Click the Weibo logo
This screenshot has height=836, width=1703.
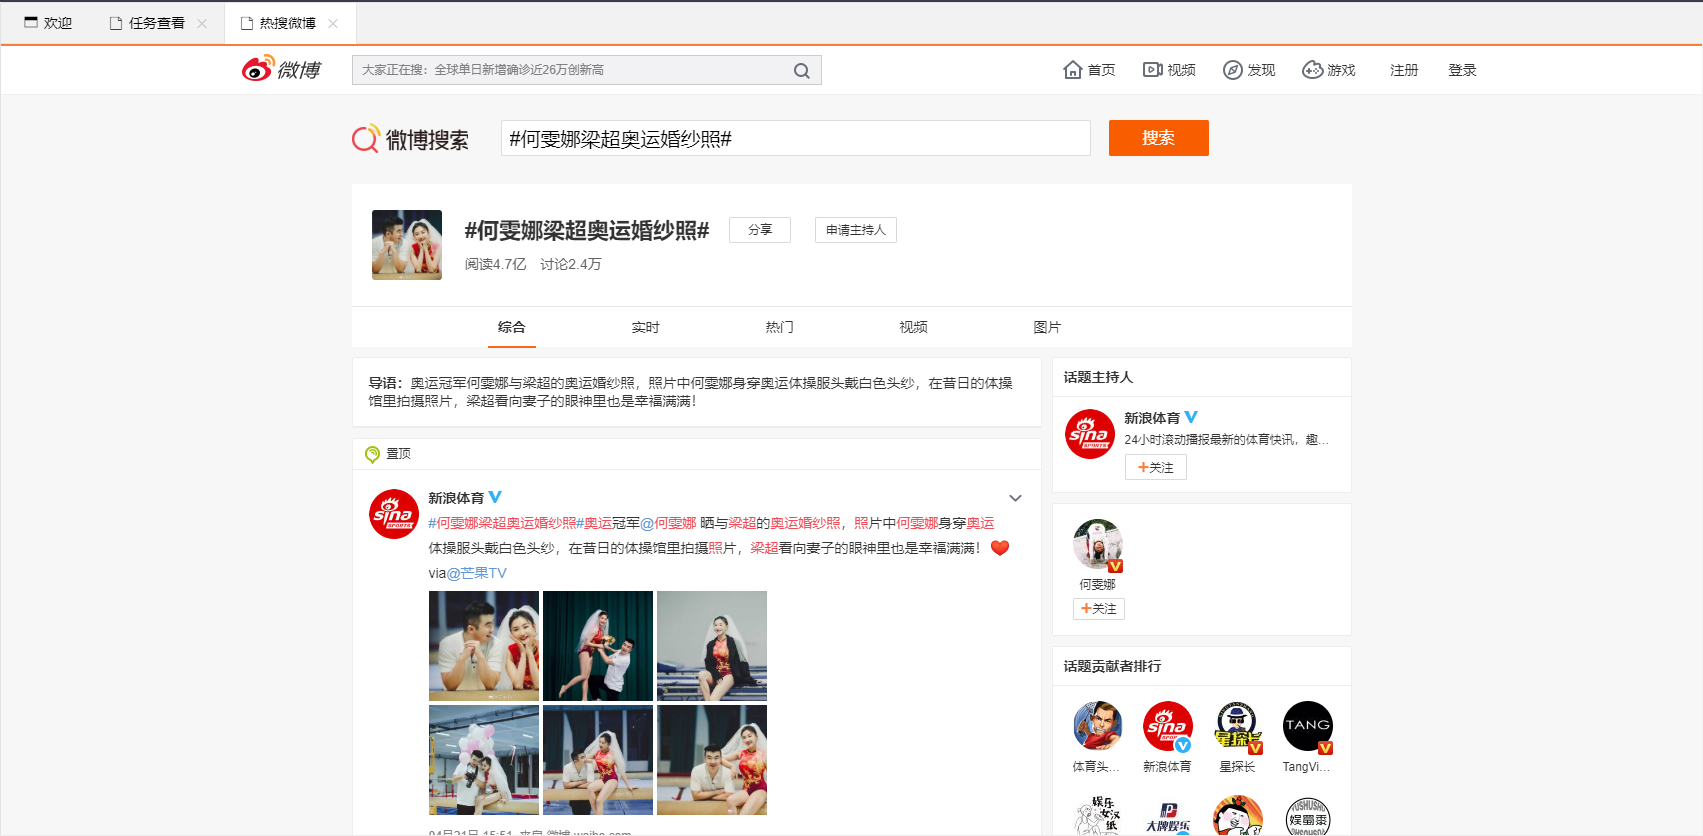[281, 69]
